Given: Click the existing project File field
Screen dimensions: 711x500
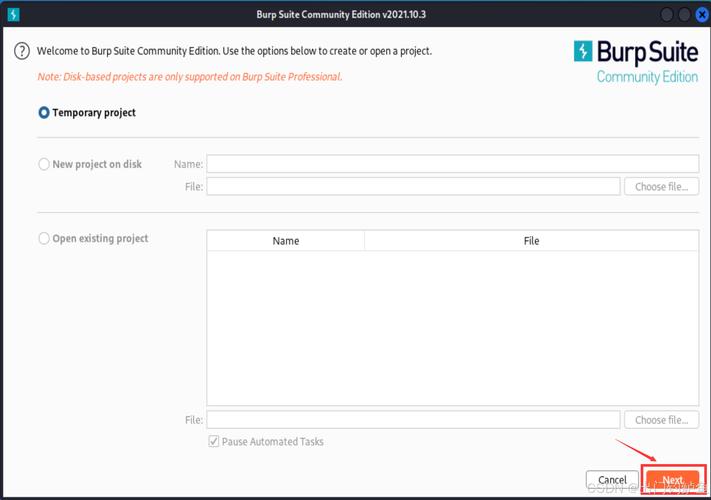Looking at the screenshot, I should point(413,420).
